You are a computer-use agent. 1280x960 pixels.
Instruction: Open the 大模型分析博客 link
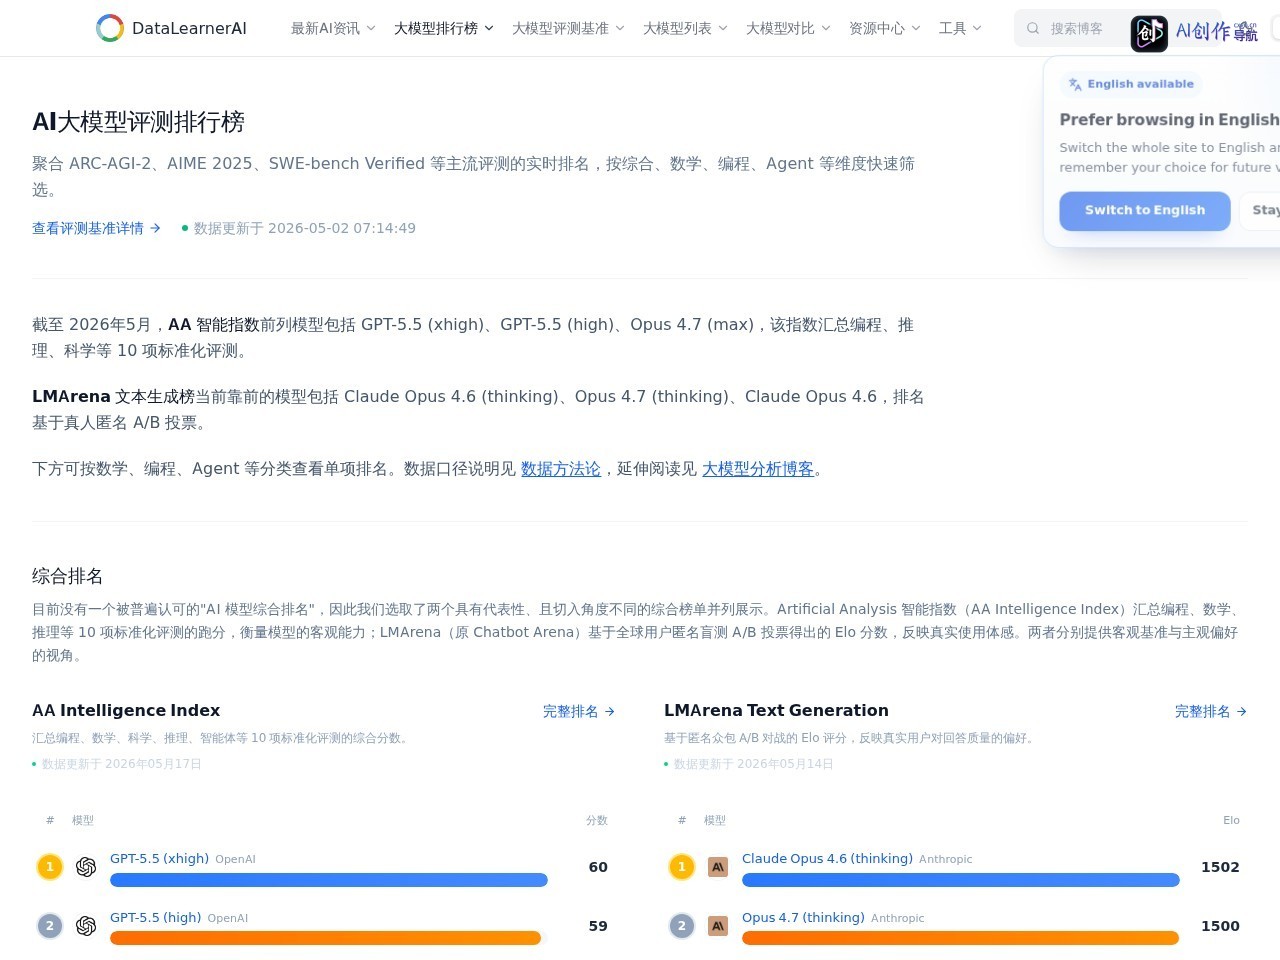coord(758,468)
